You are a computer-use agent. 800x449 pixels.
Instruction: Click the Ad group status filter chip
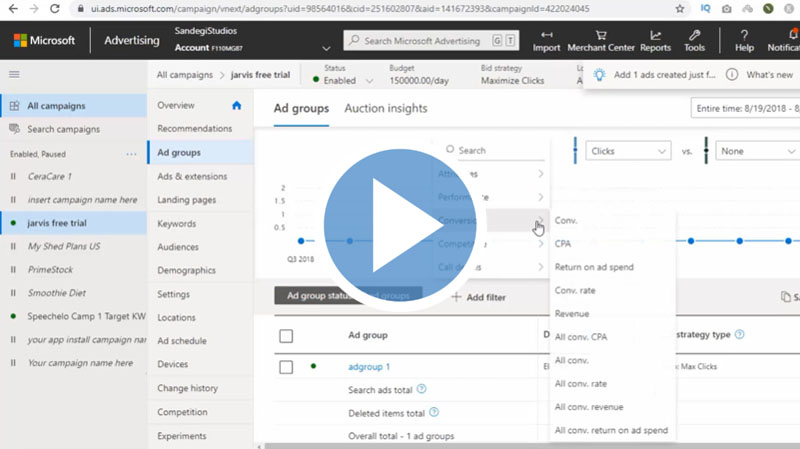point(348,295)
